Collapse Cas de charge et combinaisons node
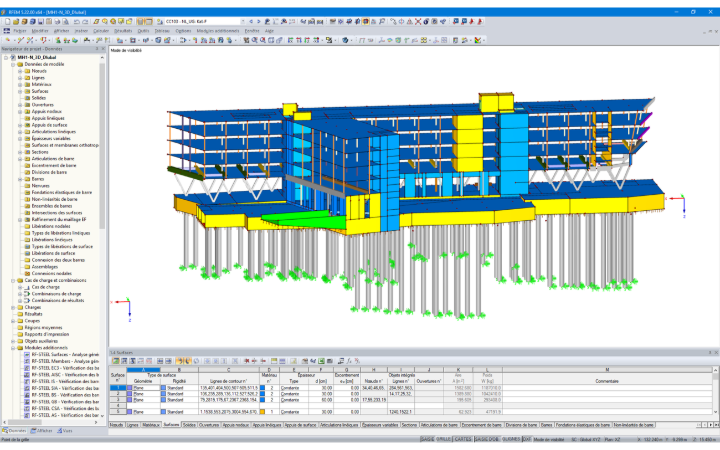 (13, 280)
